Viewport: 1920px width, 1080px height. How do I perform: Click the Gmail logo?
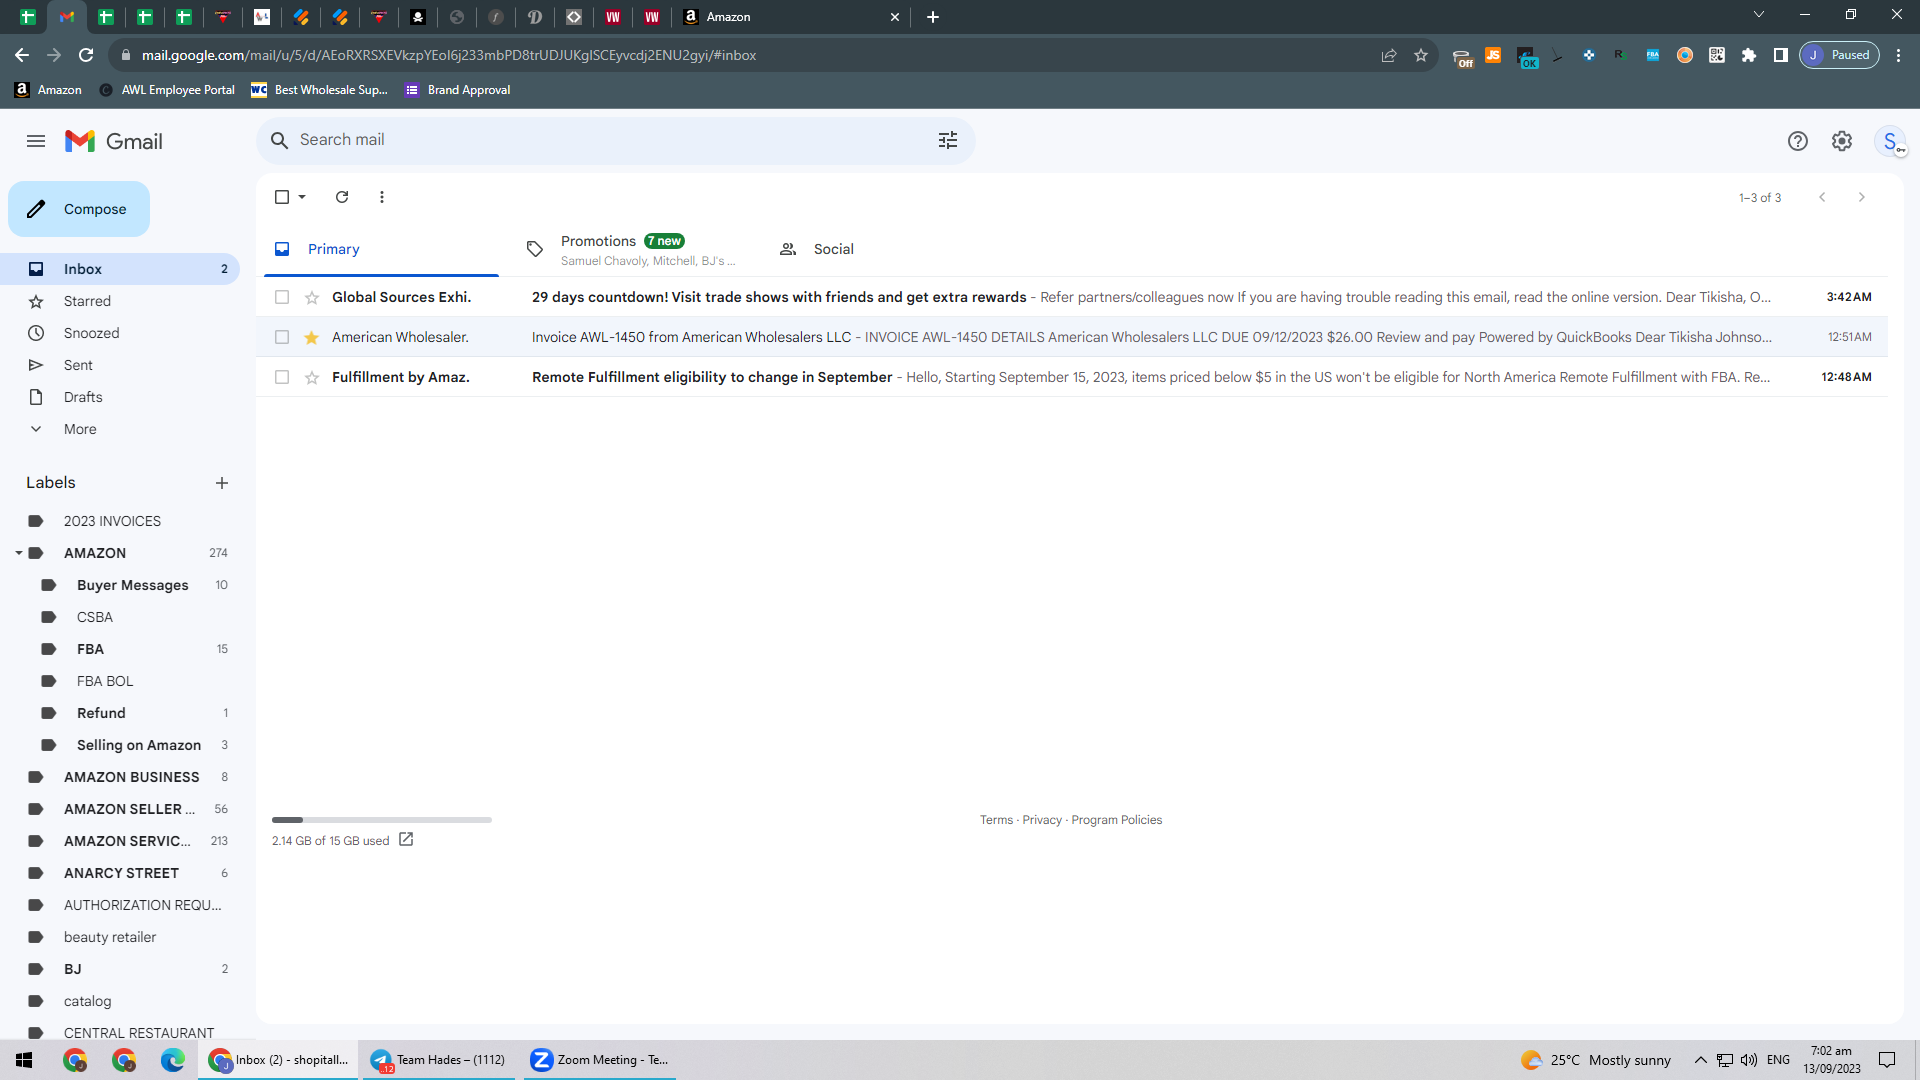coord(114,141)
